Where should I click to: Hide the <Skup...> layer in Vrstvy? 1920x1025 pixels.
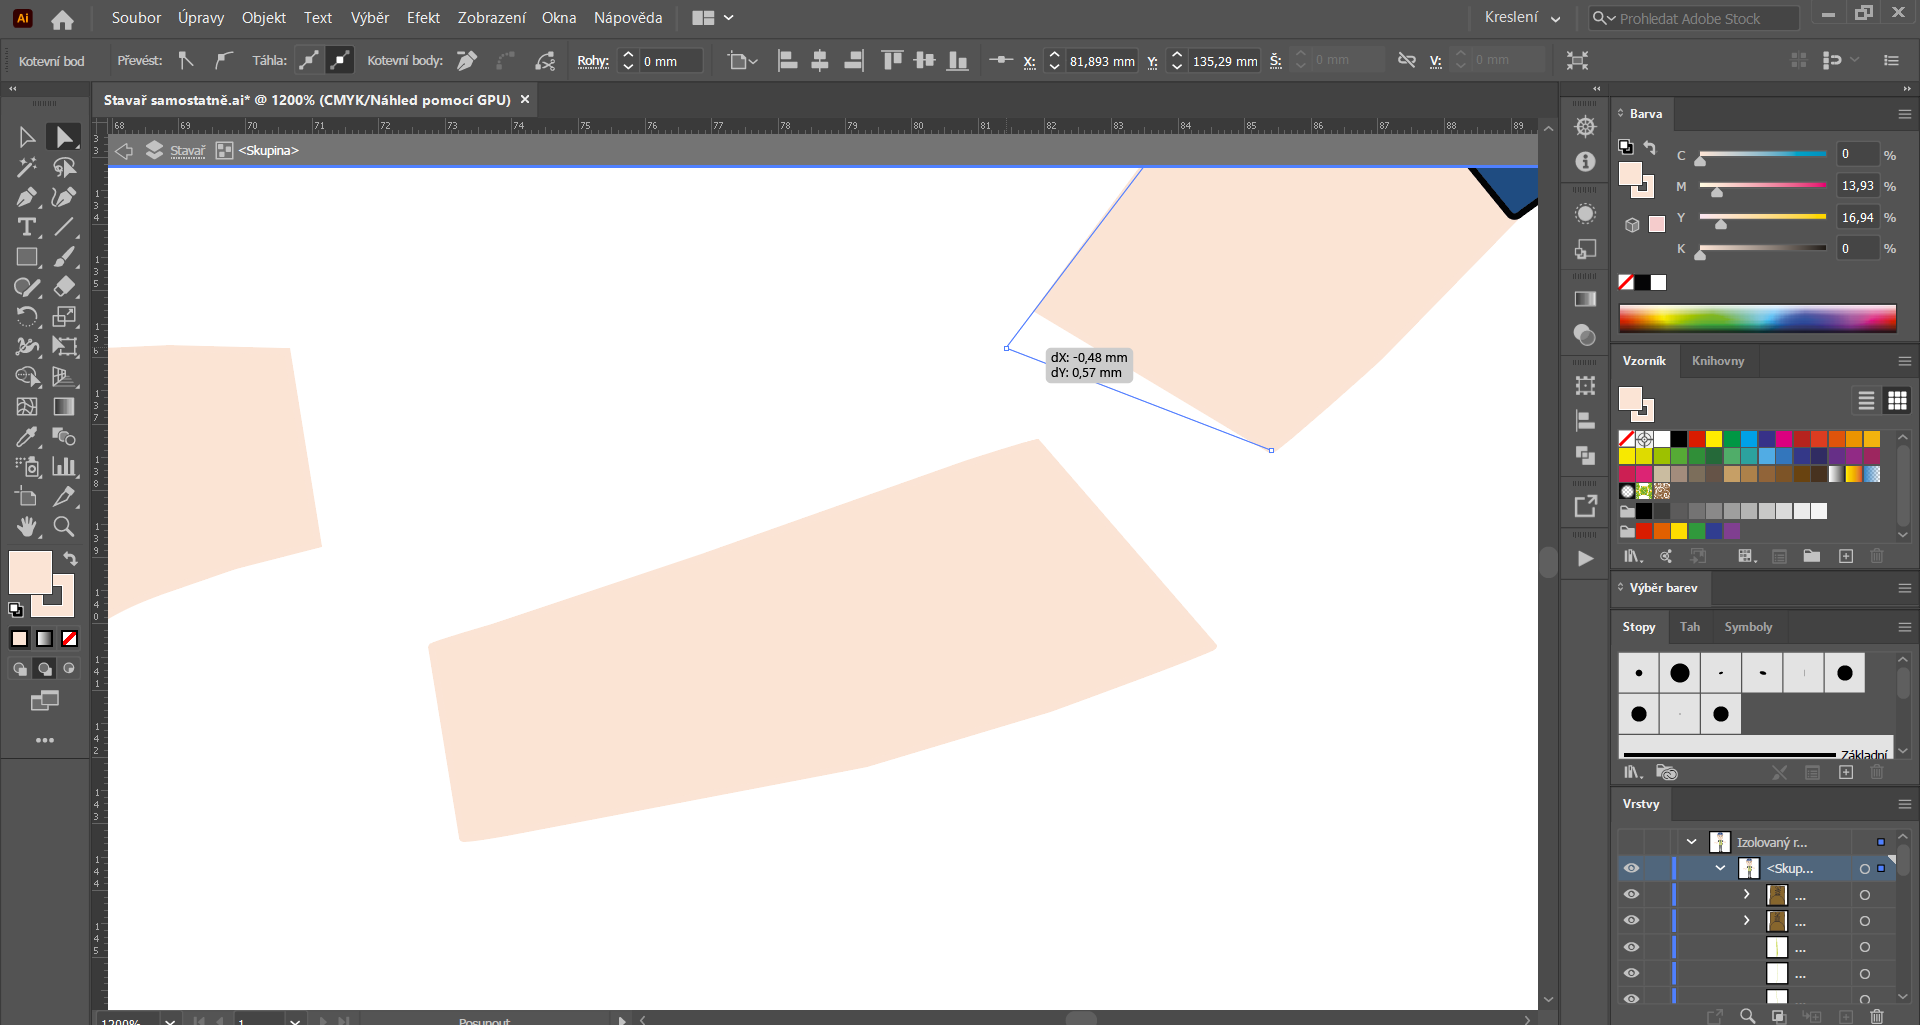click(1633, 868)
